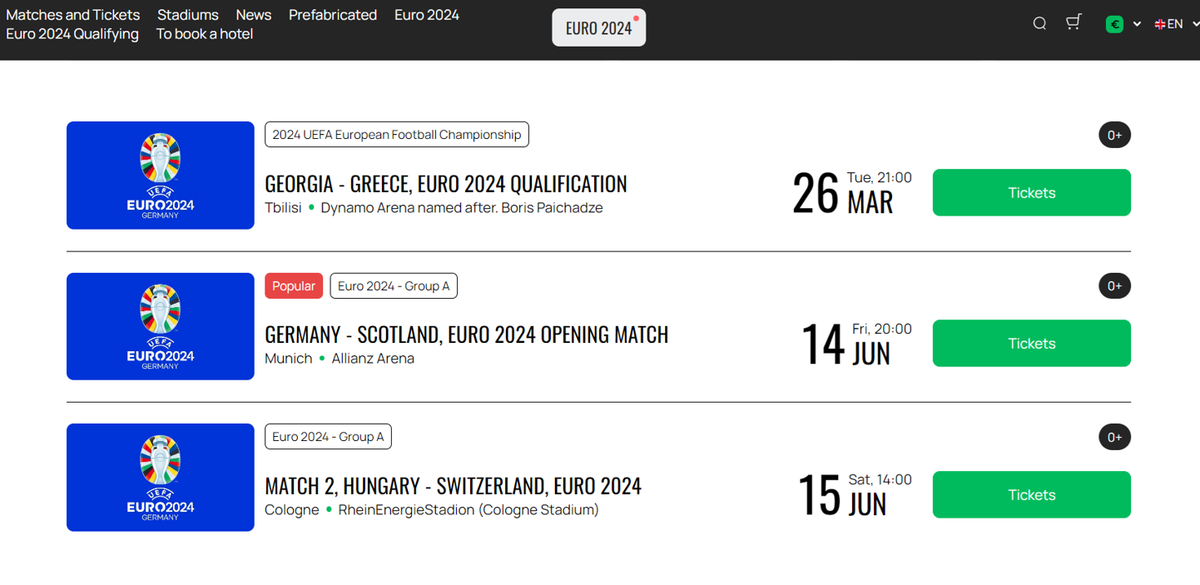Go to the Stadiums menu item
This screenshot has width=1200, height=585.
187,15
